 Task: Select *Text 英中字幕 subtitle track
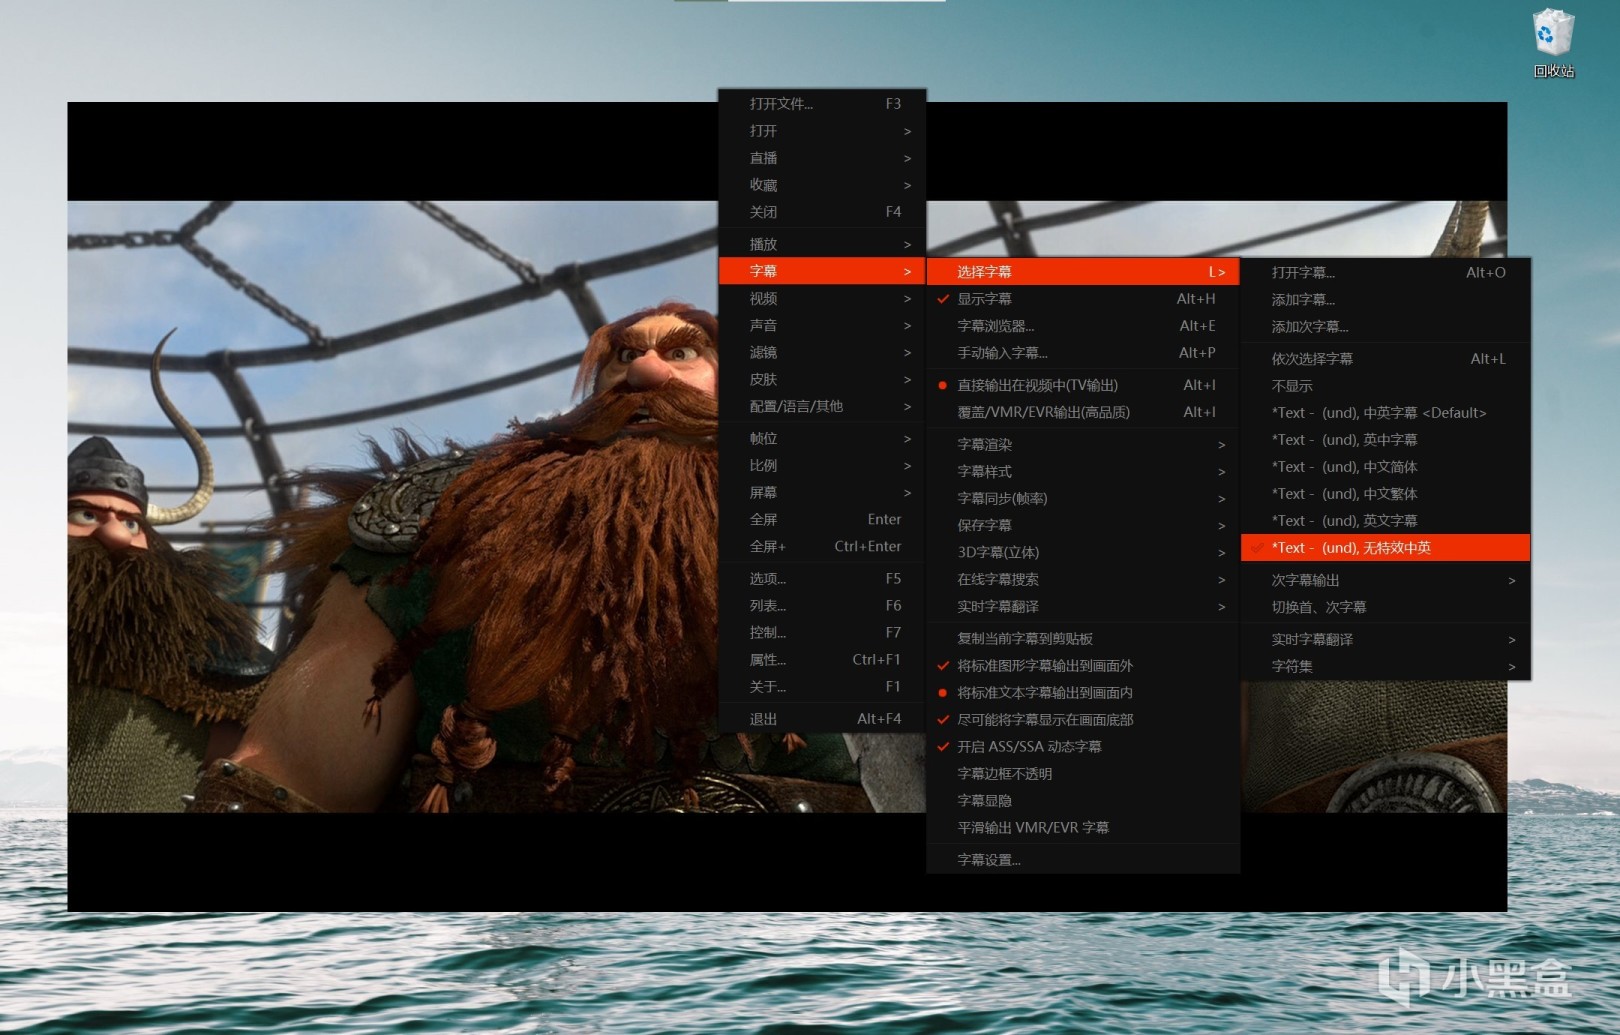point(1386,439)
